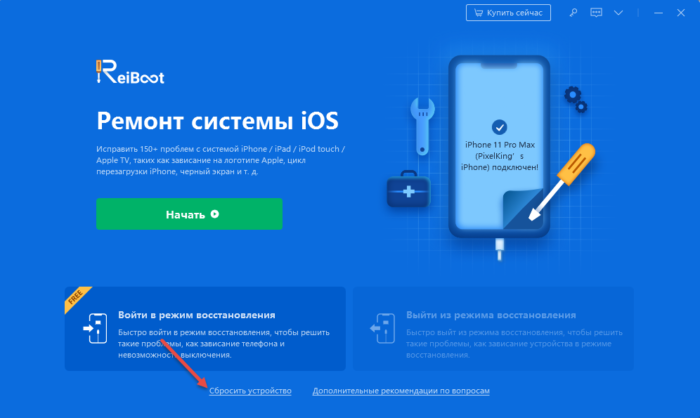
Task: Click the first aid toolbox icon
Action: click(x=408, y=189)
